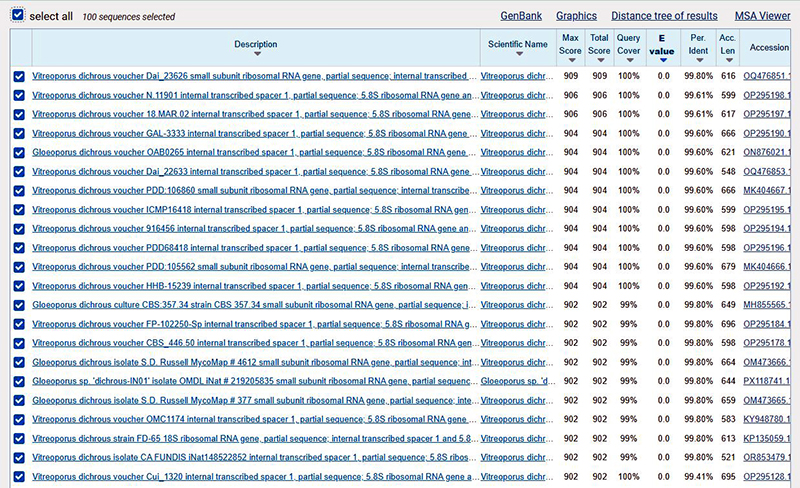This screenshot has width=800, height=488.
Task: Open Vitreoporus dichrous voucher GAL-3333 description
Action: (250, 133)
